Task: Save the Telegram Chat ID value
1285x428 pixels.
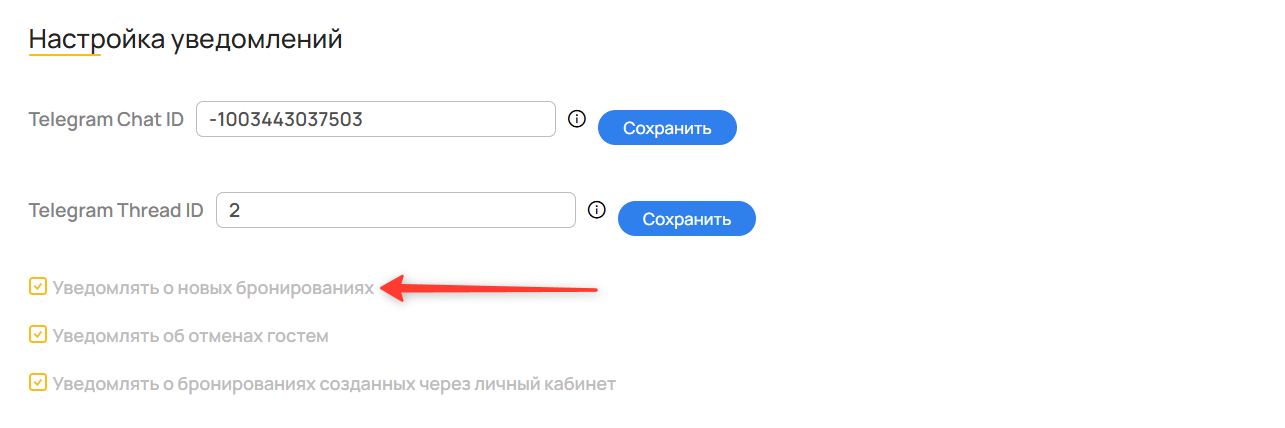Action: (667, 128)
